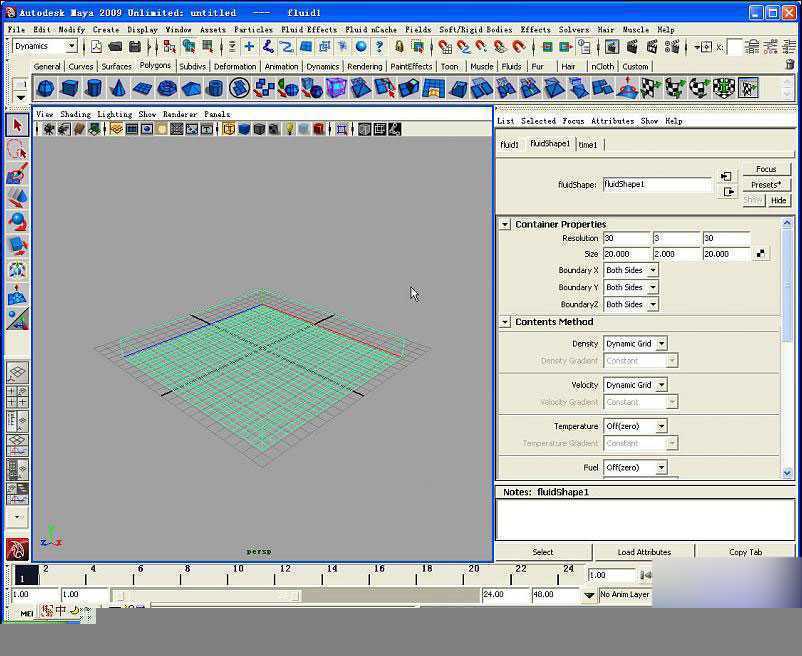Create a polygon cone from the shelf
The width and height of the screenshot is (802, 656).
(x=118, y=88)
